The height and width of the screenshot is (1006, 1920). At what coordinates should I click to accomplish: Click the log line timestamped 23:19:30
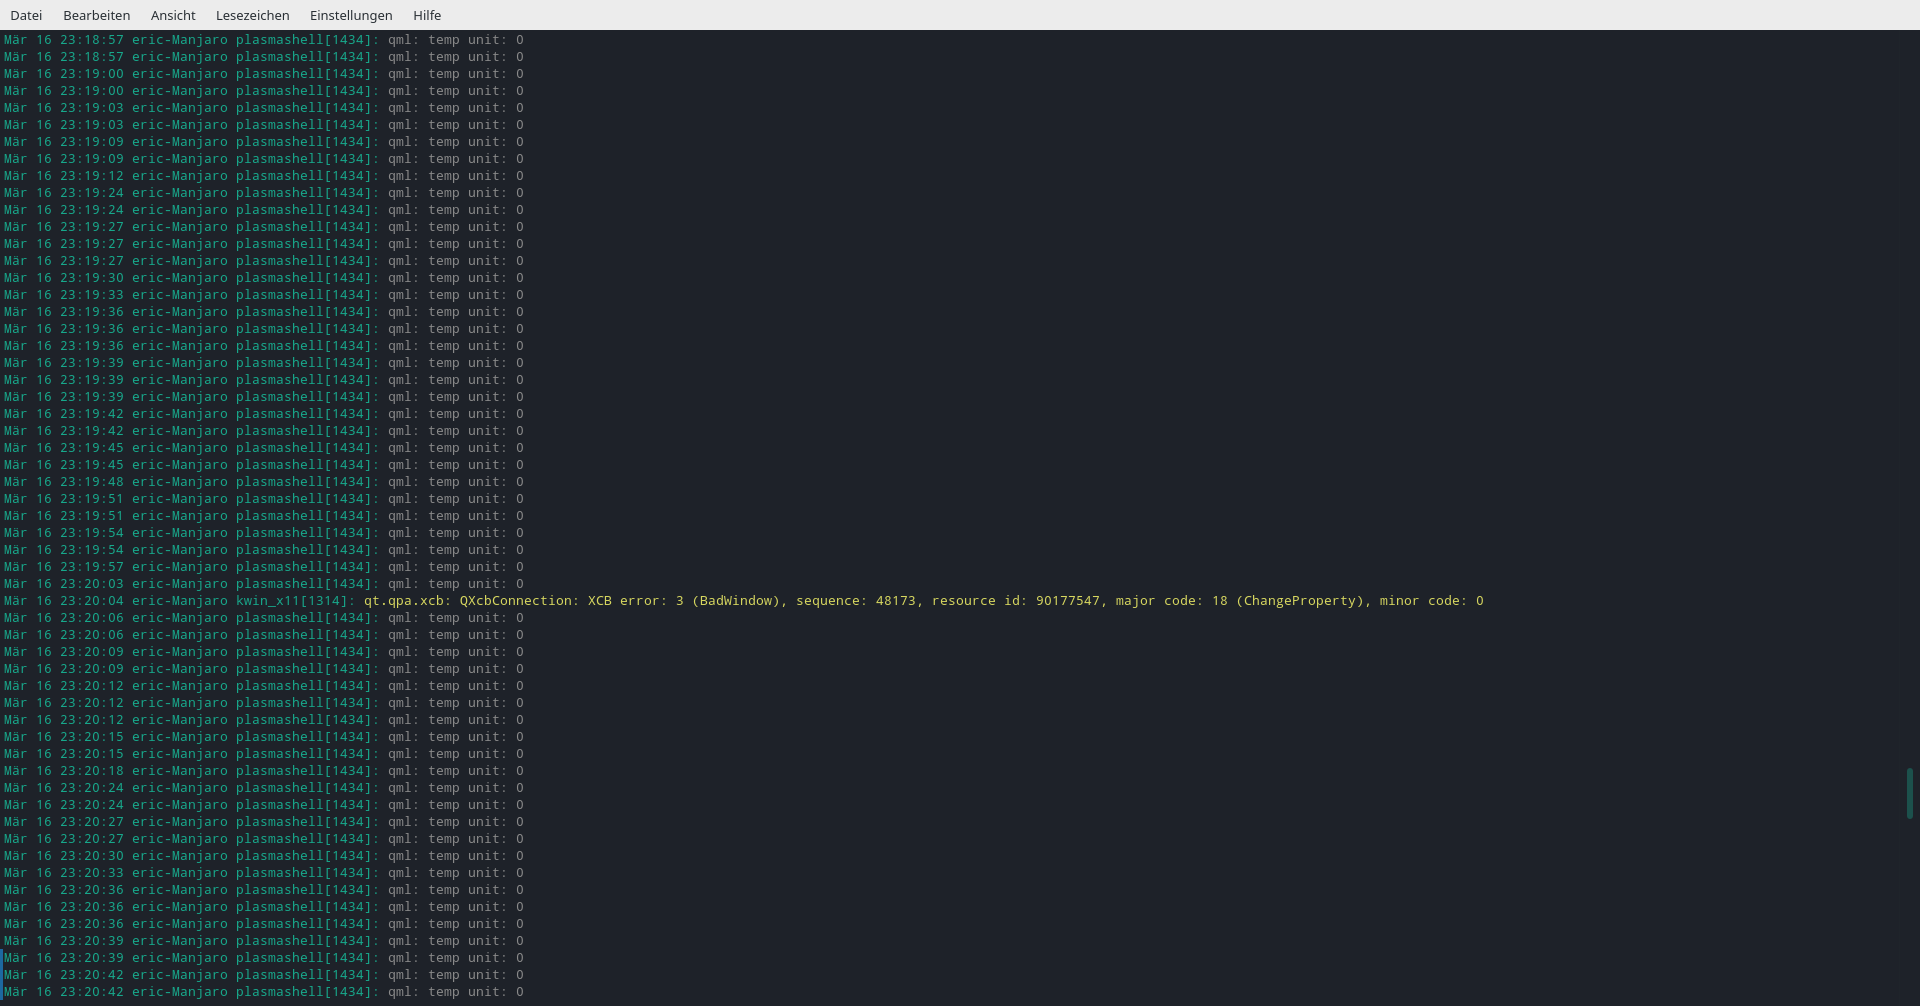click(x=264, y=278)
